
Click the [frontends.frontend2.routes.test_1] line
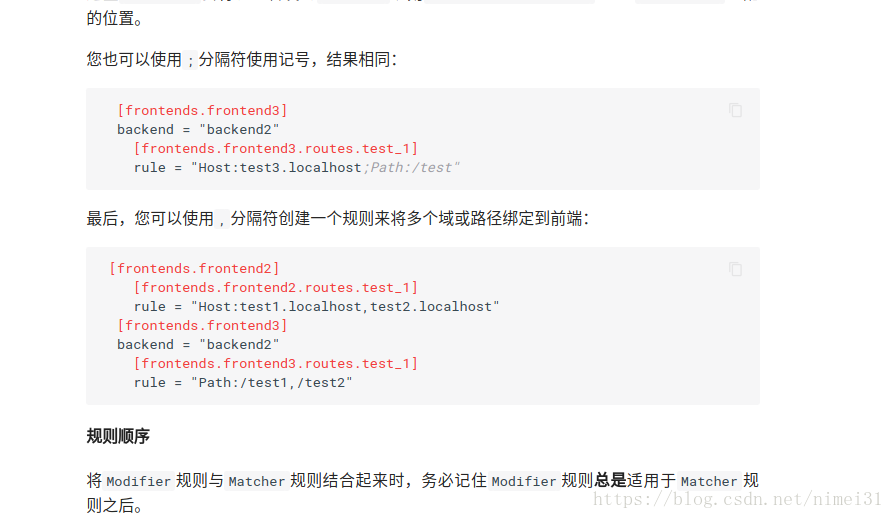[276, 287]
